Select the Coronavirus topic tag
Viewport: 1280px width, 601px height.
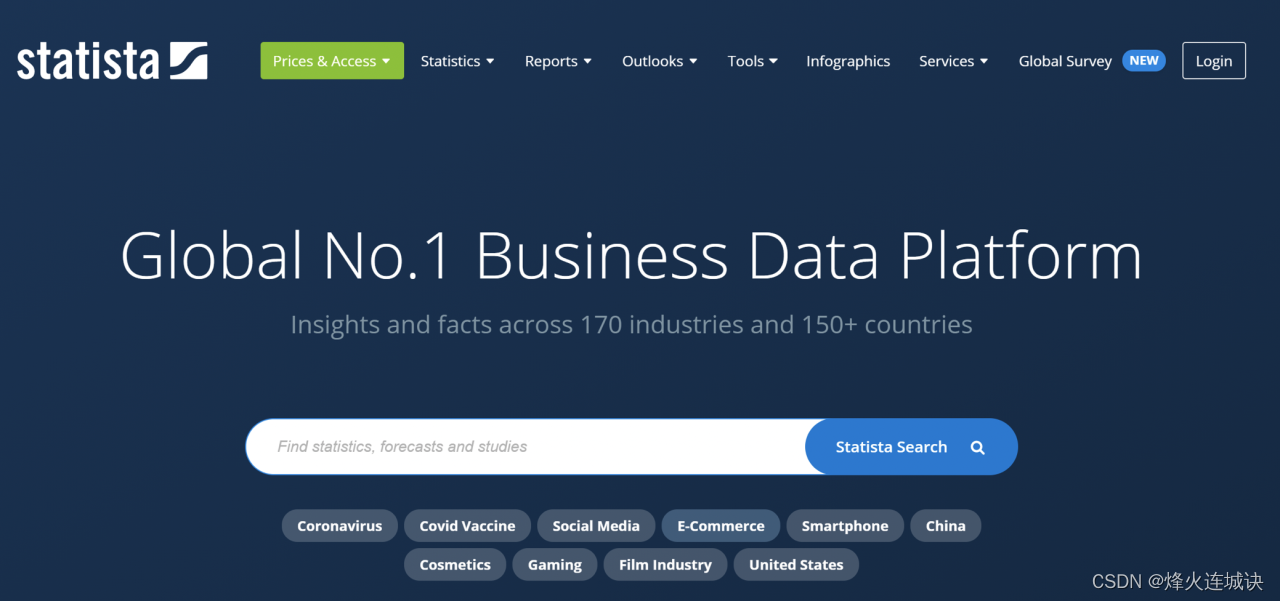point(340,526)
